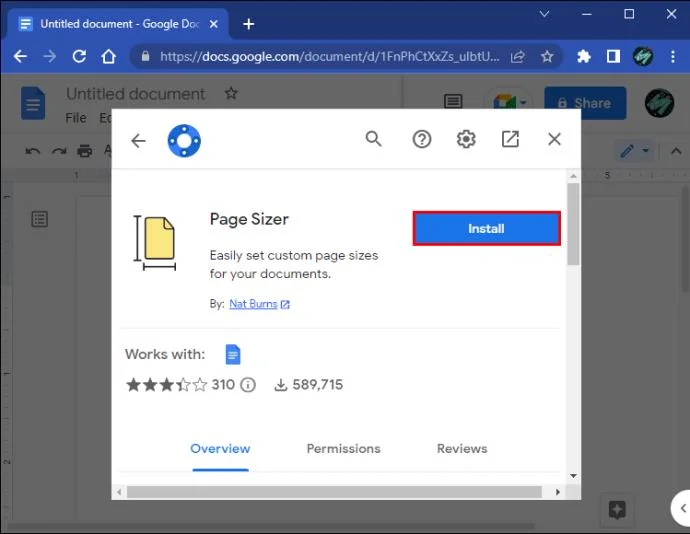Open tab search dropdown chevron

(544, 14)
